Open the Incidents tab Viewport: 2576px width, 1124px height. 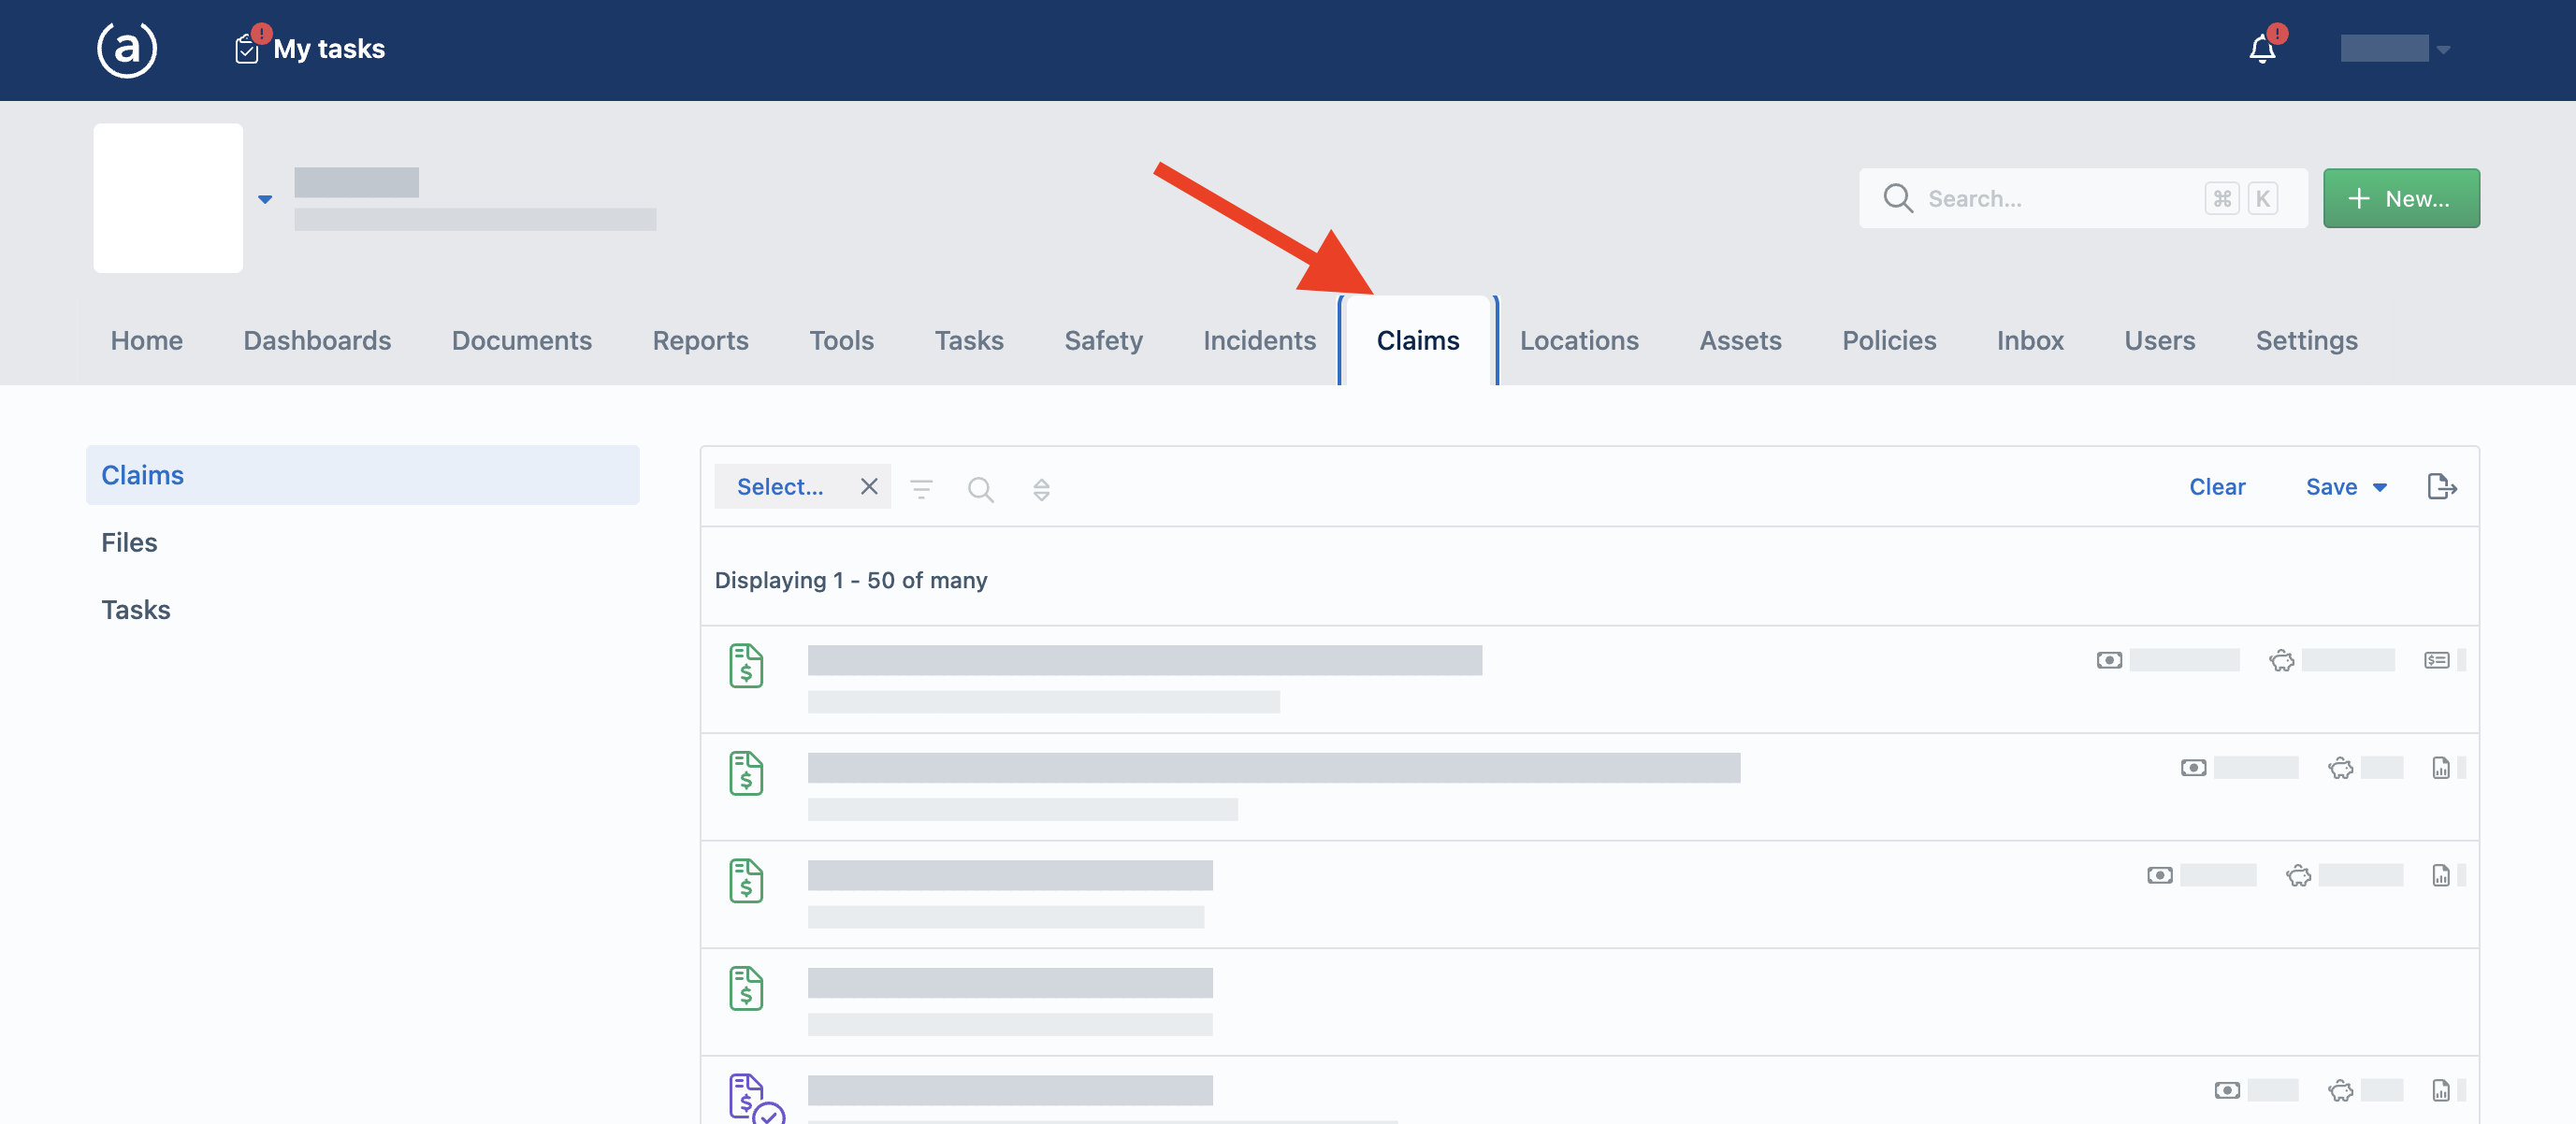coord(1259,340)
